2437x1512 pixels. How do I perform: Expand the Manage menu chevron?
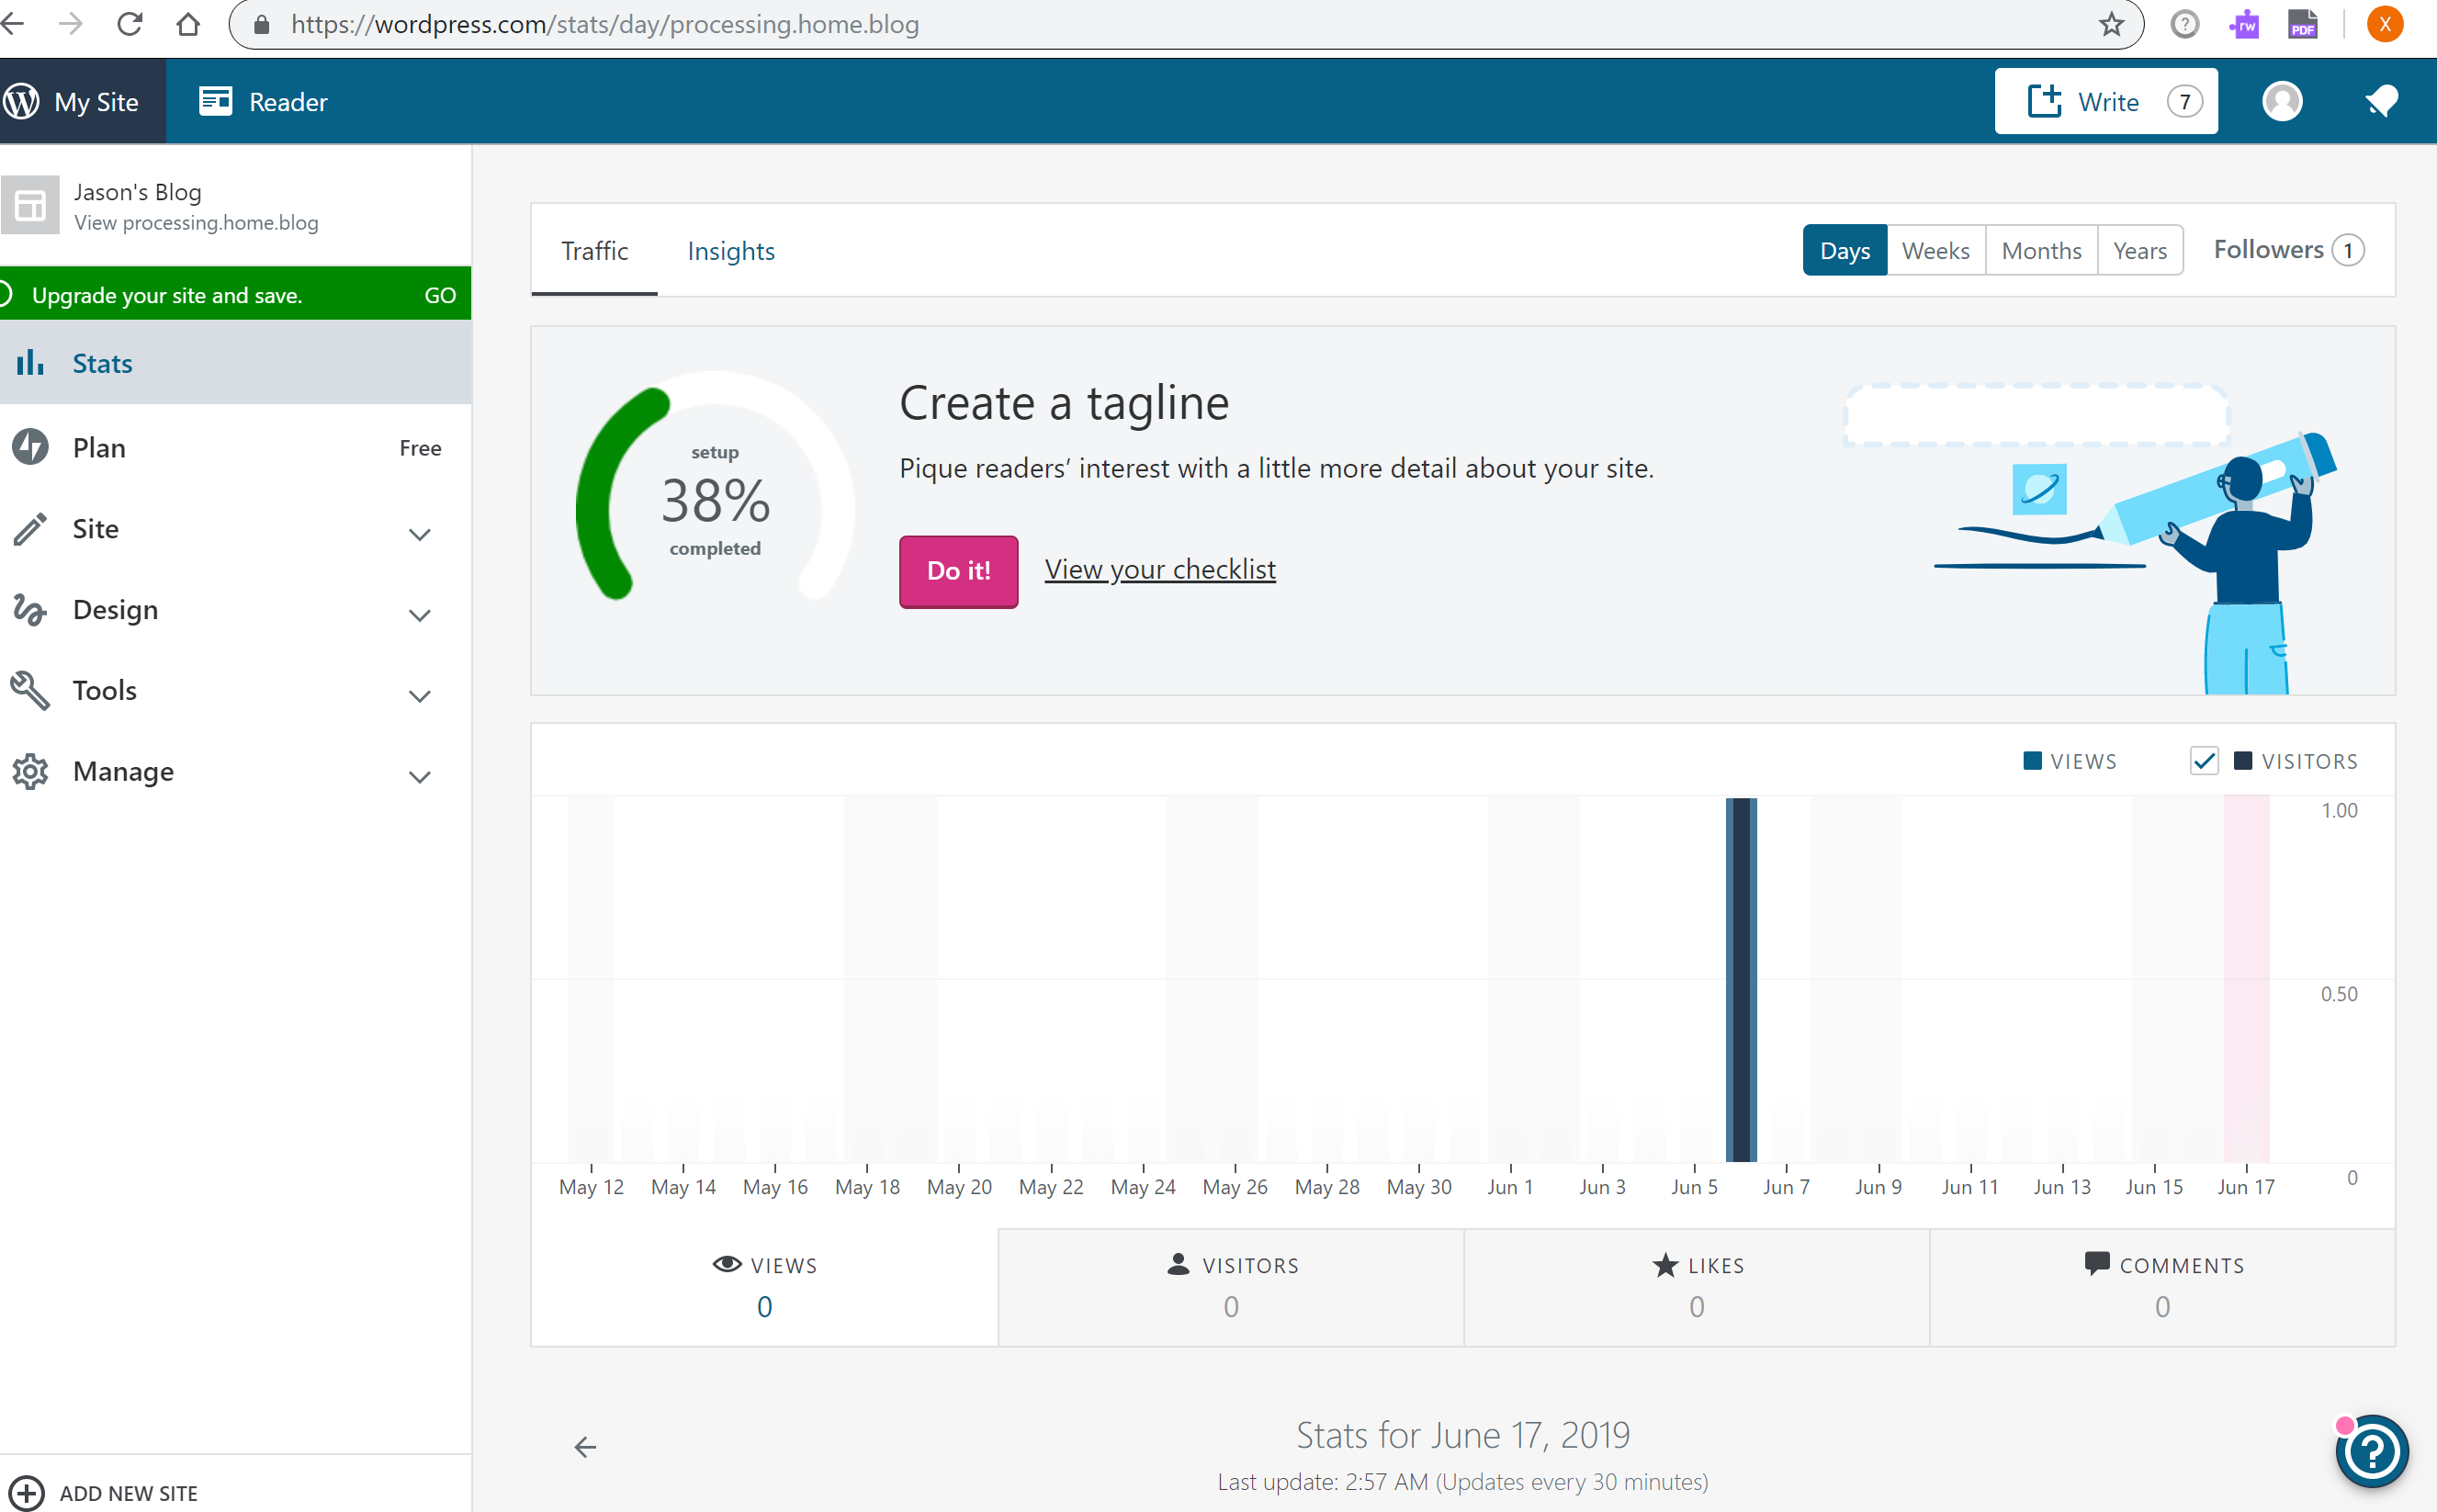420,777
